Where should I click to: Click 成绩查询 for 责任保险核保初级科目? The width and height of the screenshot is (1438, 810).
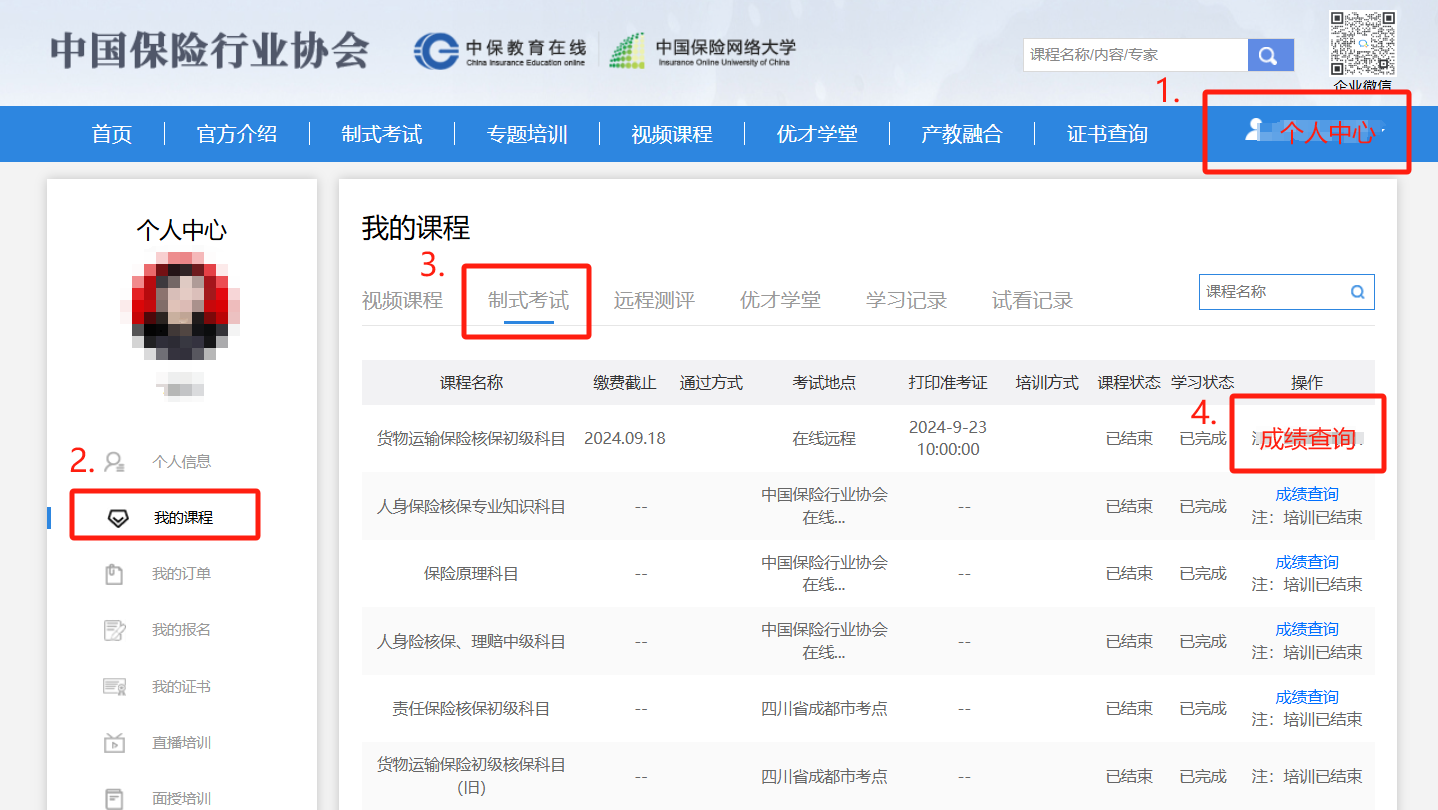(x=1306, y=697)
